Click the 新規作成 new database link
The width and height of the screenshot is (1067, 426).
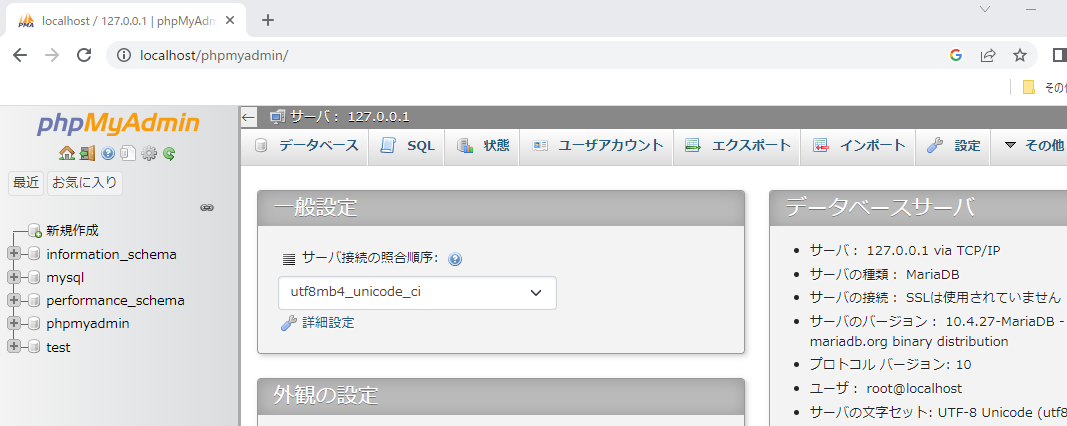click(x=73, y=231)
